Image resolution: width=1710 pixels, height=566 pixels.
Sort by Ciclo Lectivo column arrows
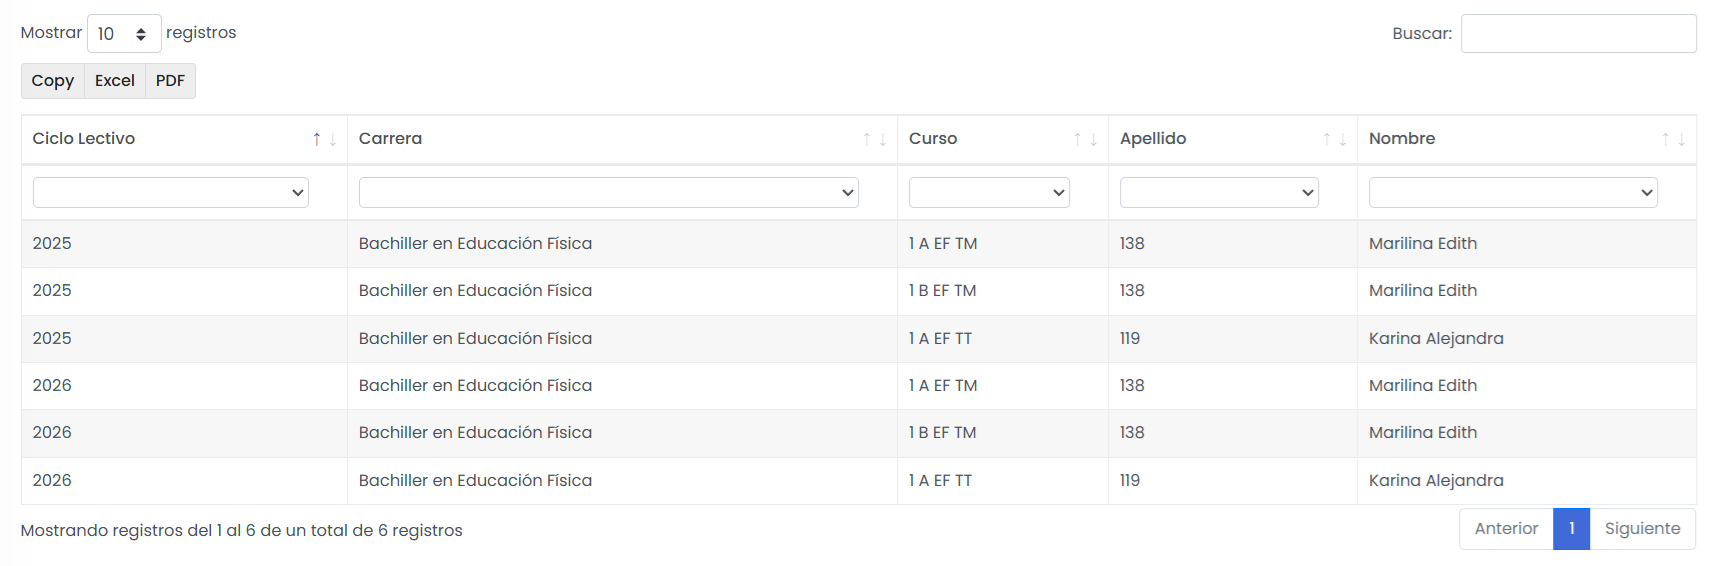click(x=325, y=139)
